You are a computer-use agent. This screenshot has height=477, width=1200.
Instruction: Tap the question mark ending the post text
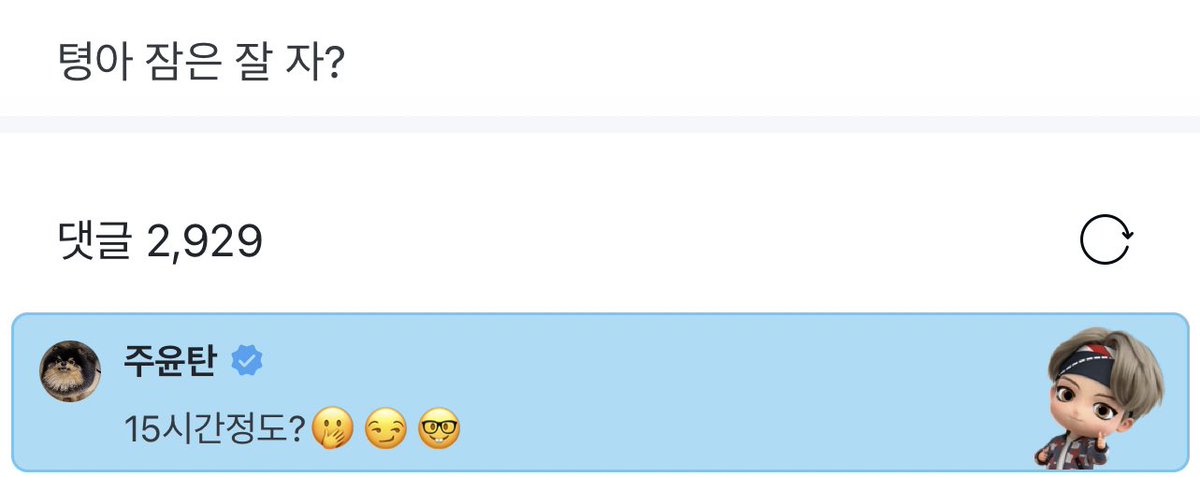pos(335,65)
